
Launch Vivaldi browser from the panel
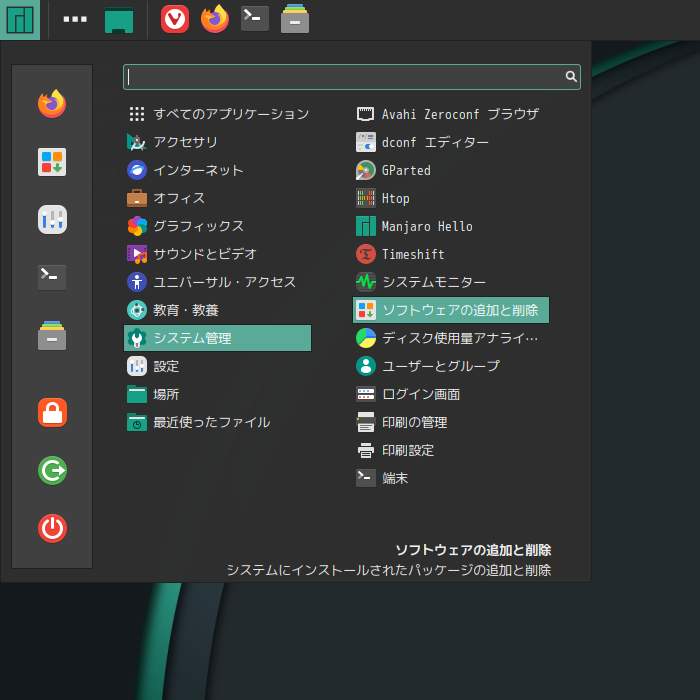[x=175, y=19]
